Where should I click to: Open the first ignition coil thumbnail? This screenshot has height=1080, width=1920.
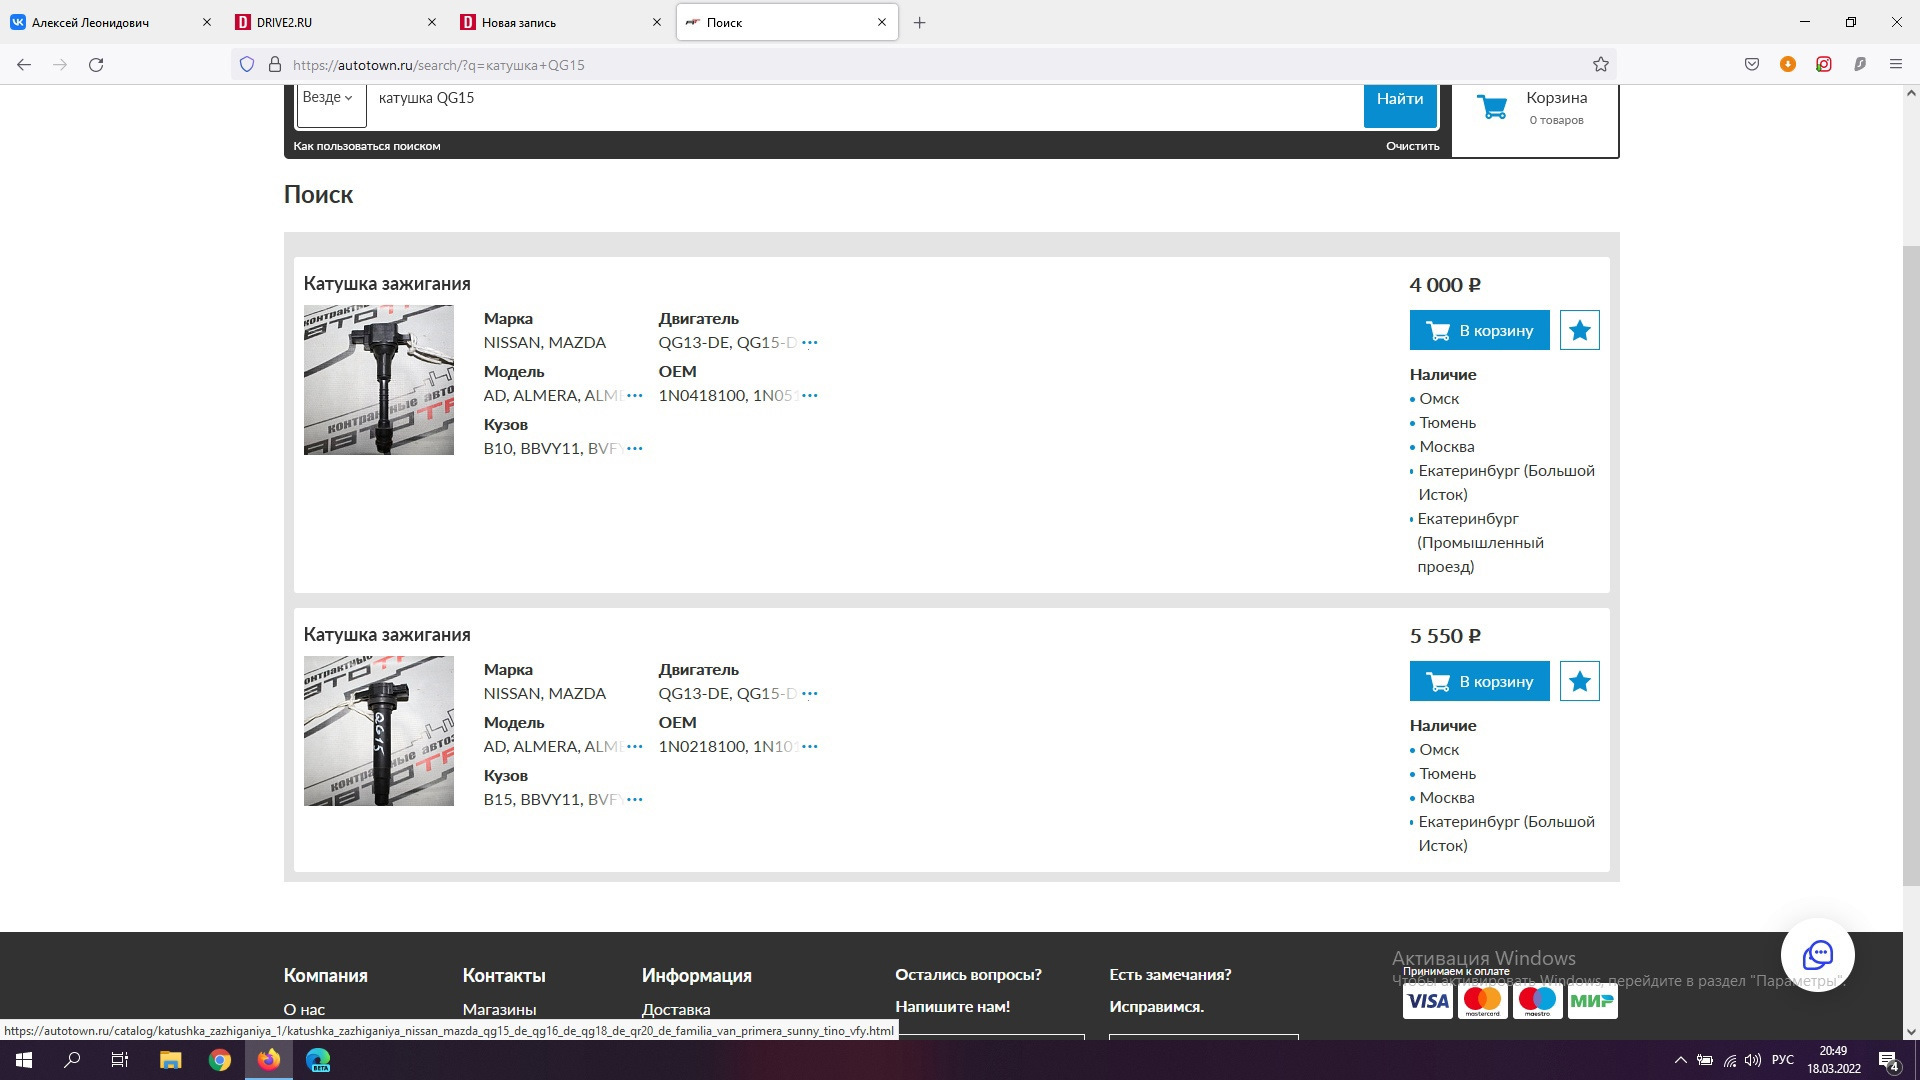(379, 380)
